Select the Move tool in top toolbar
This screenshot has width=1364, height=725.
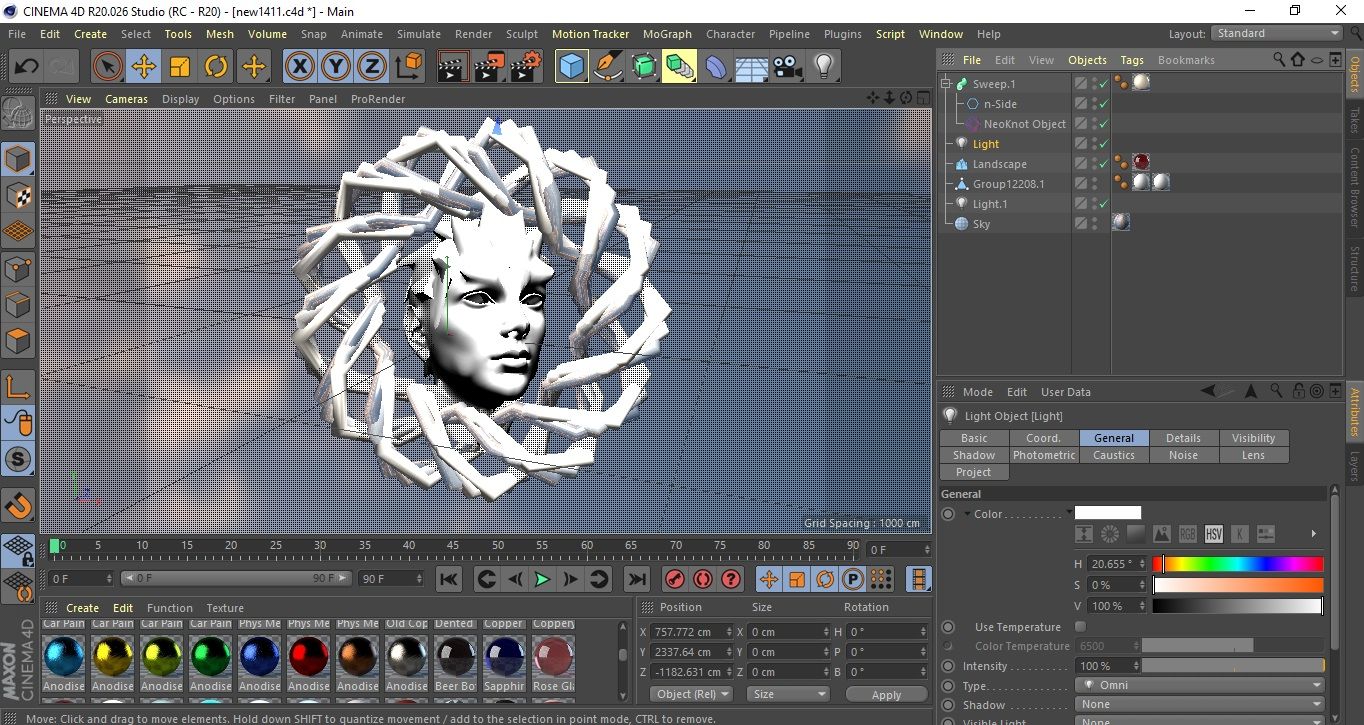point(143,67)
